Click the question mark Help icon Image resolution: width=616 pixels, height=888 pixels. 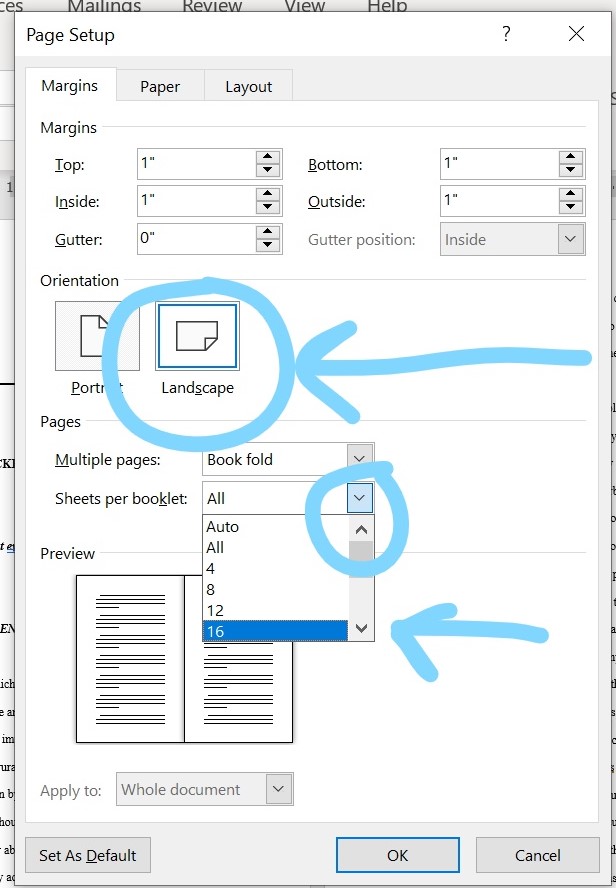(x=507, y=35)
